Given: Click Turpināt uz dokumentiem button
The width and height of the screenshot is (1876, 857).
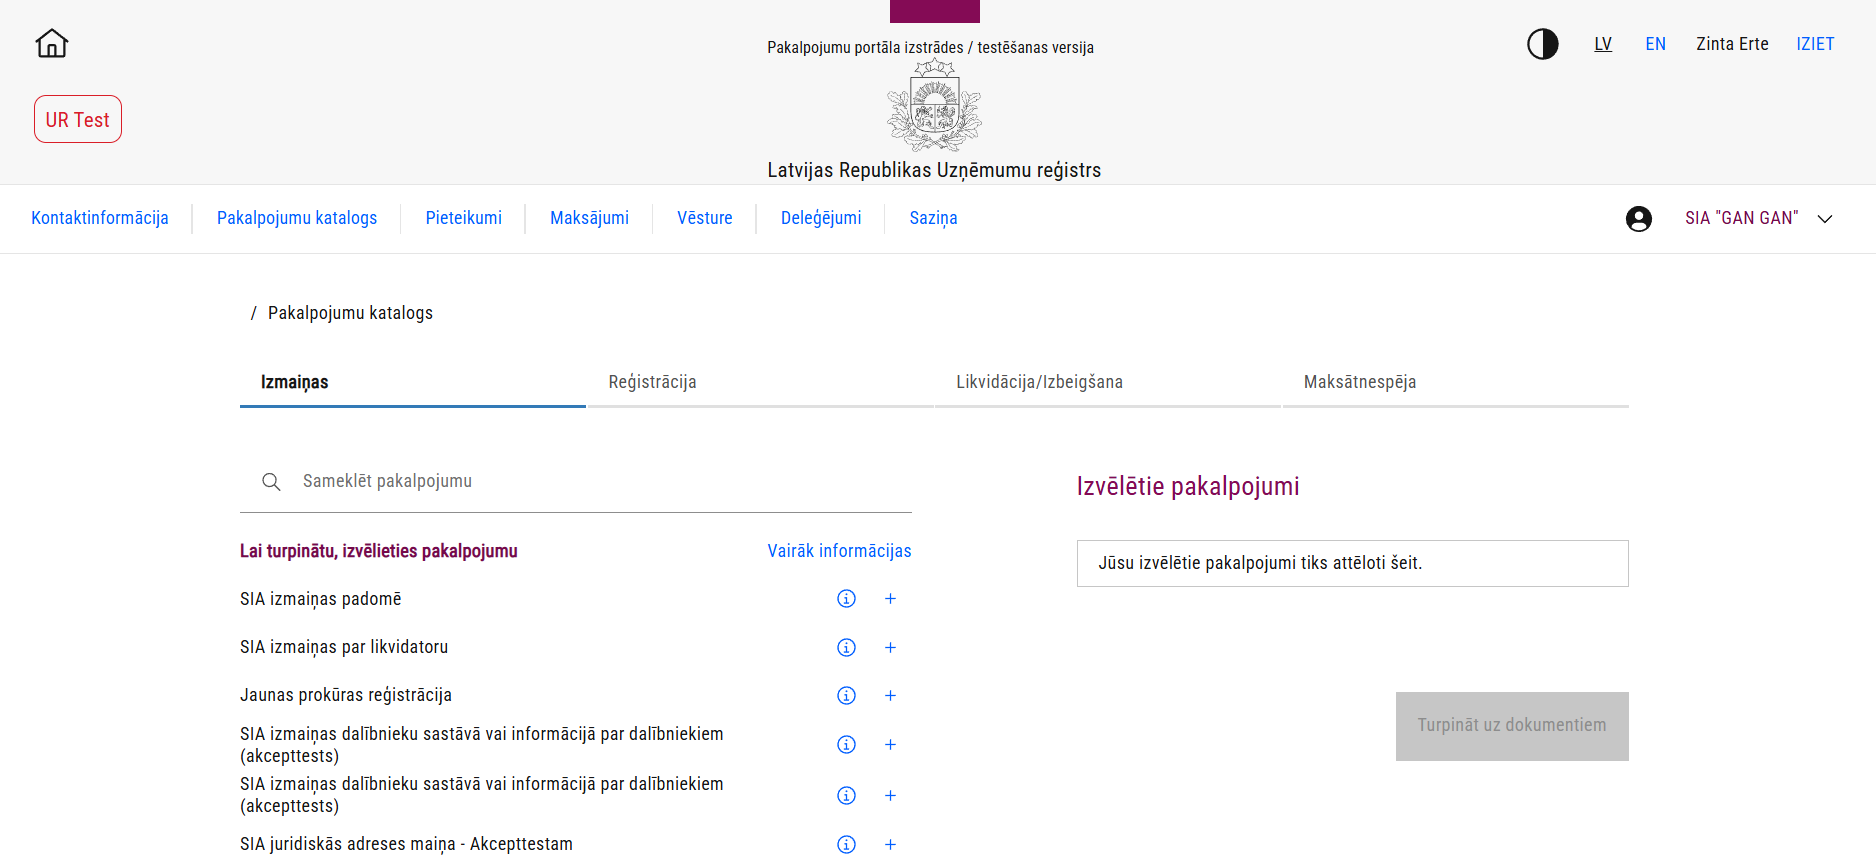Looking at the screenshot, I should click(1512, 726).
